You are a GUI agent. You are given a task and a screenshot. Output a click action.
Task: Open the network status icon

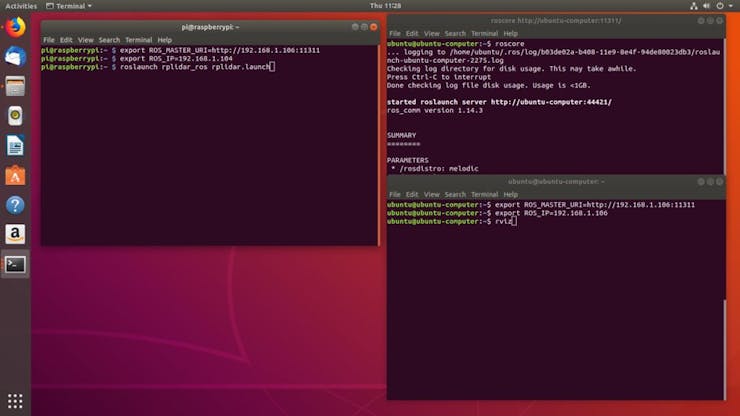693,6
